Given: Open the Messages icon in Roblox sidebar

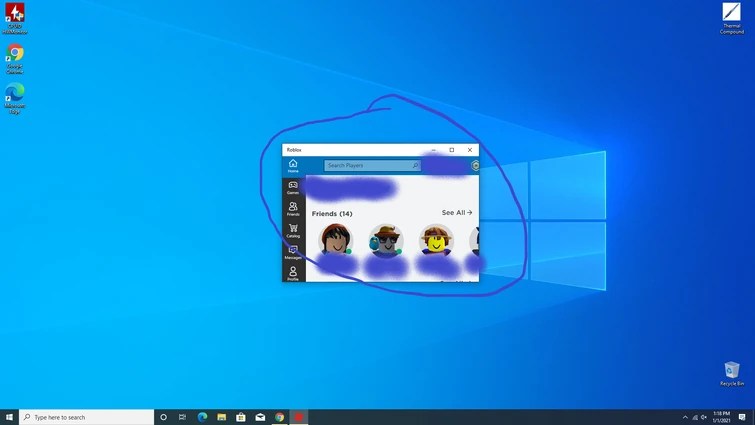Looking at the screenshot, I should point(293,252).
